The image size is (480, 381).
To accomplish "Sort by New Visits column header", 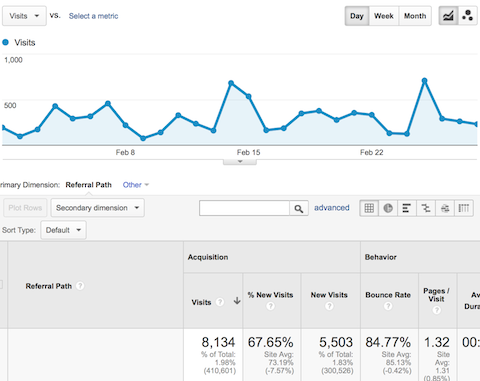I will (x=329, y=295).
